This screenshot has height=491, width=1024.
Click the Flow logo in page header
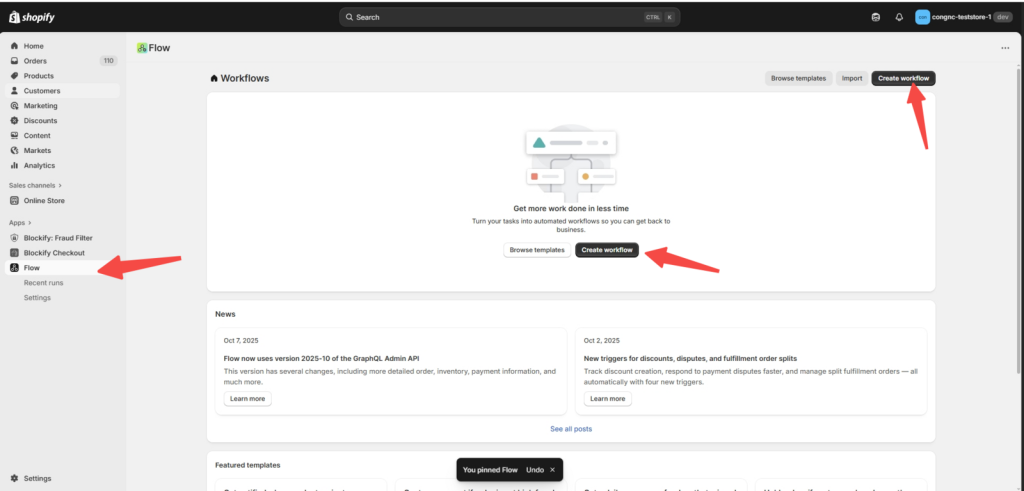[x=142, y=48]
